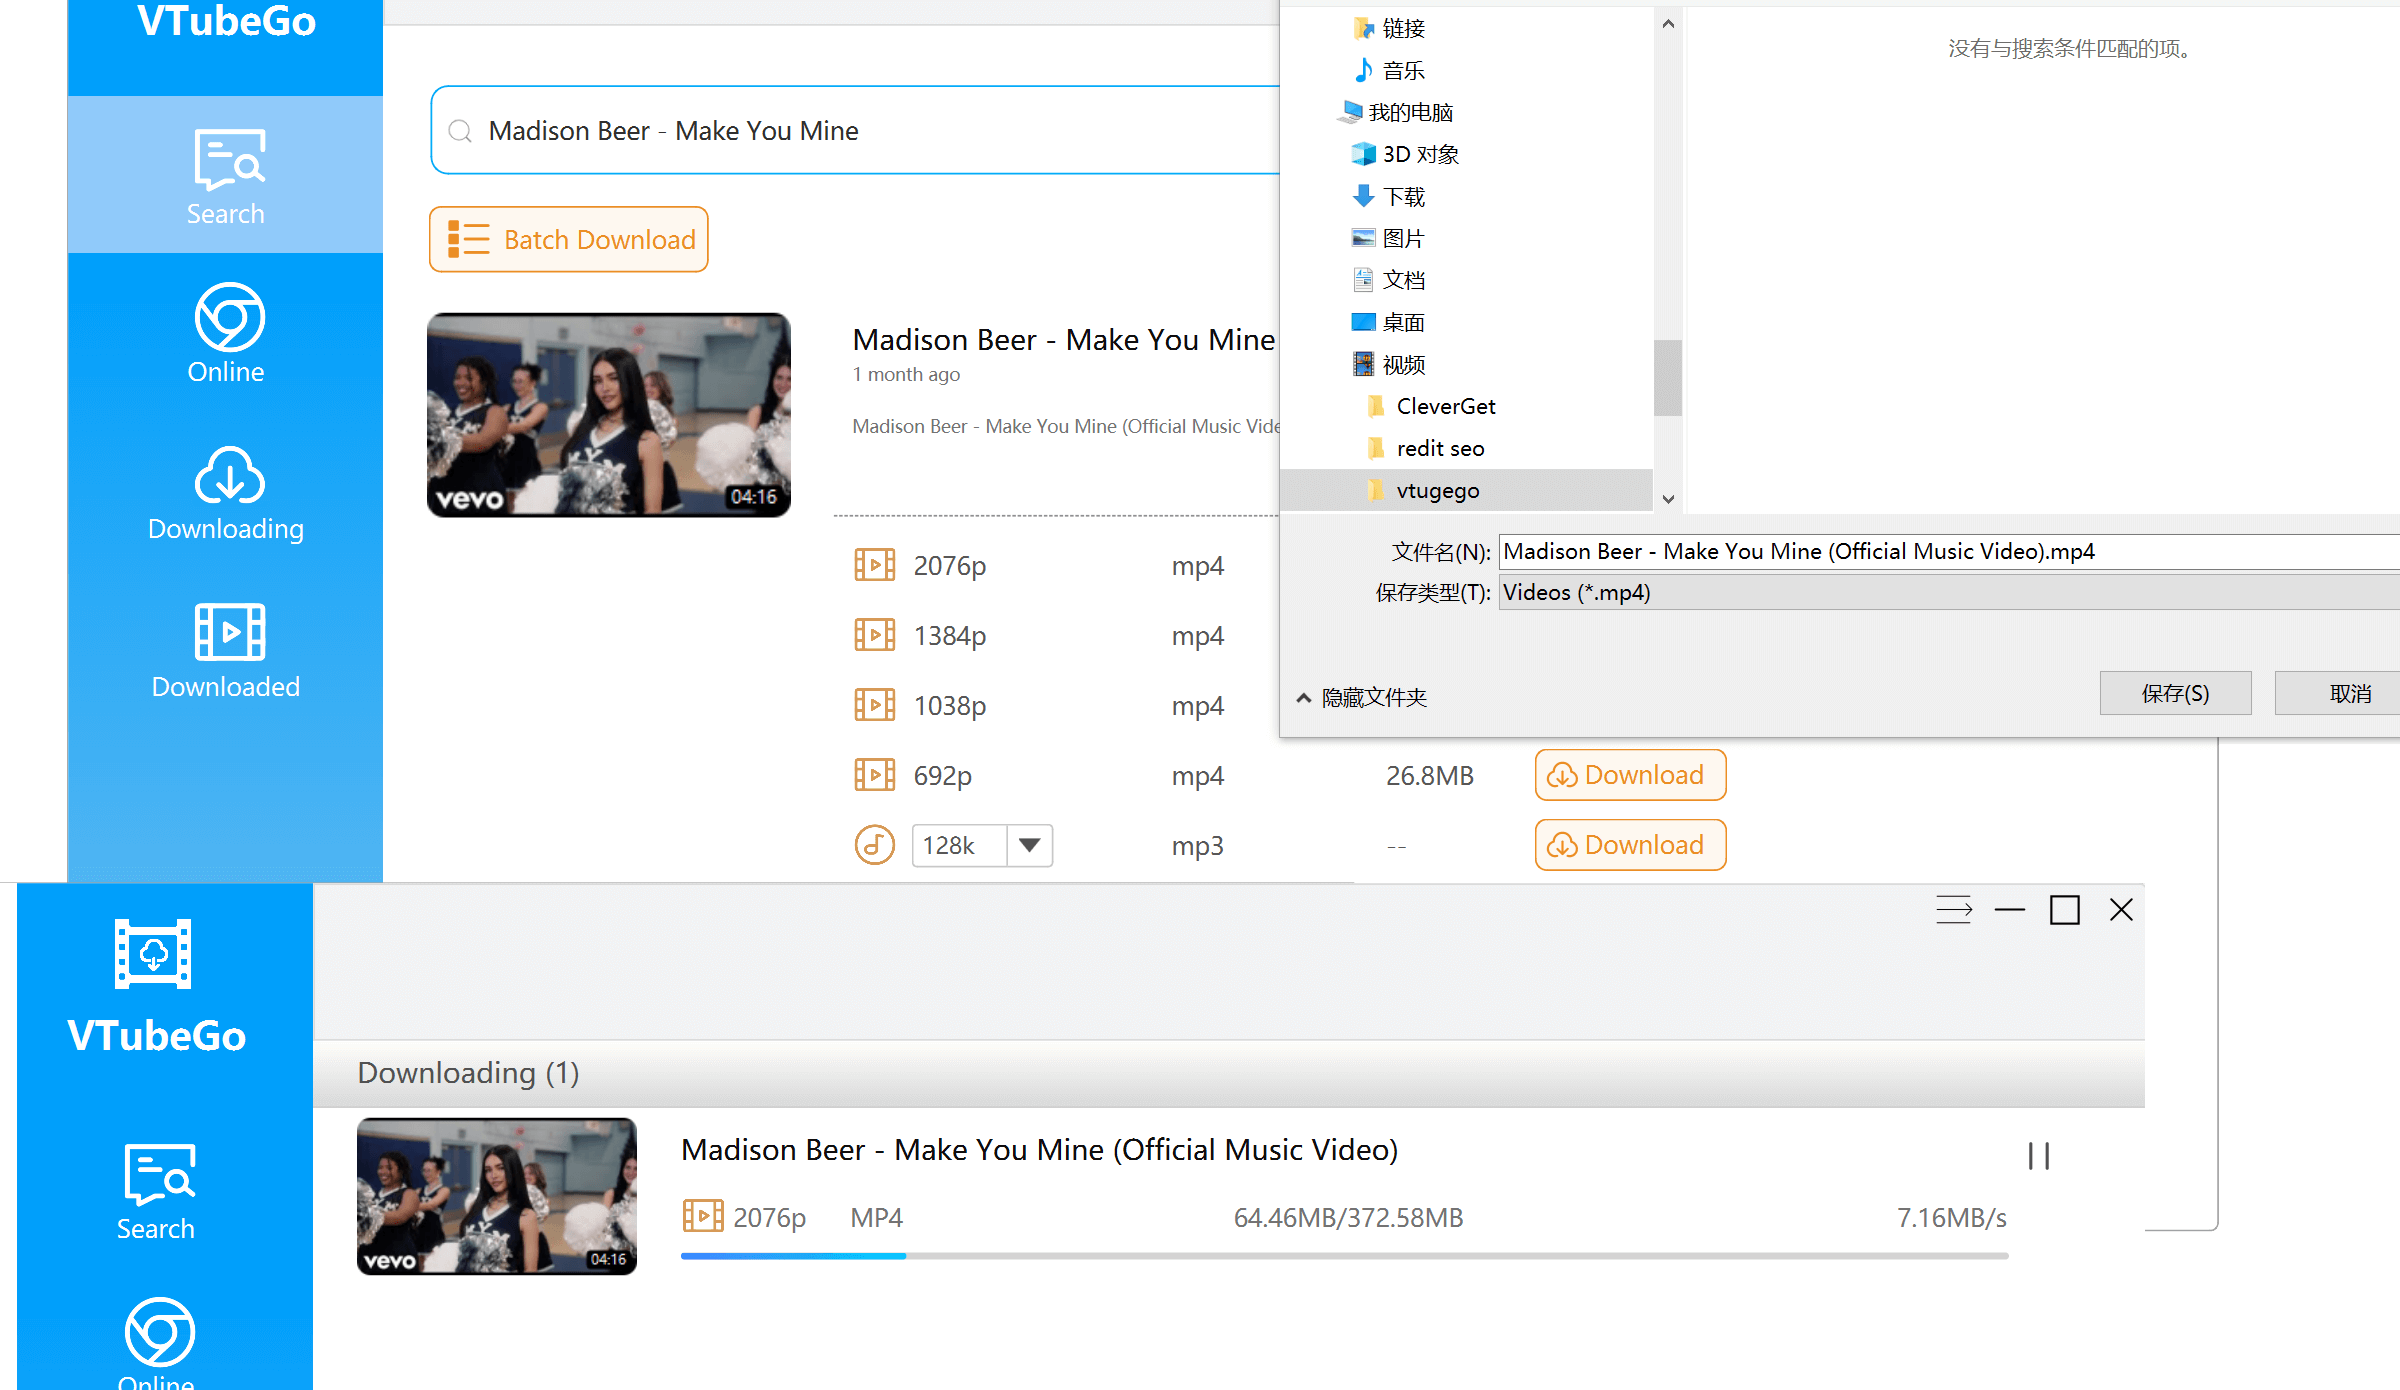Screen dimensions: 2400x1390
Task: Click the 文件名 filename input field
Action: [1949, 551]
